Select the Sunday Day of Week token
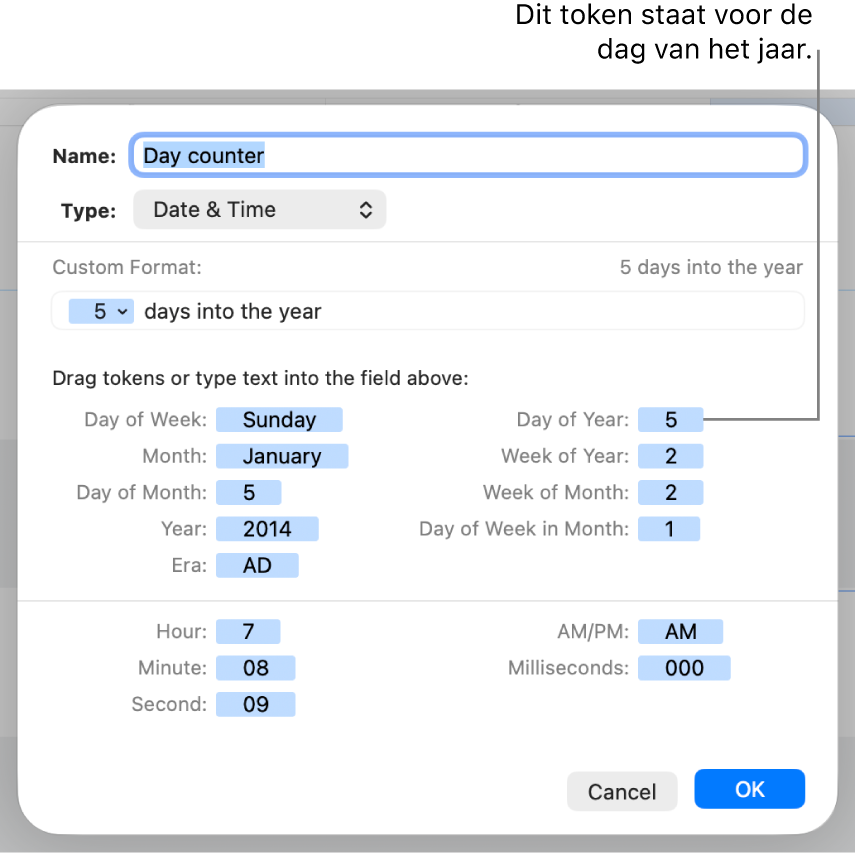Image resolution: width=857 pixels, height=854 pixels. pos(279,420)
